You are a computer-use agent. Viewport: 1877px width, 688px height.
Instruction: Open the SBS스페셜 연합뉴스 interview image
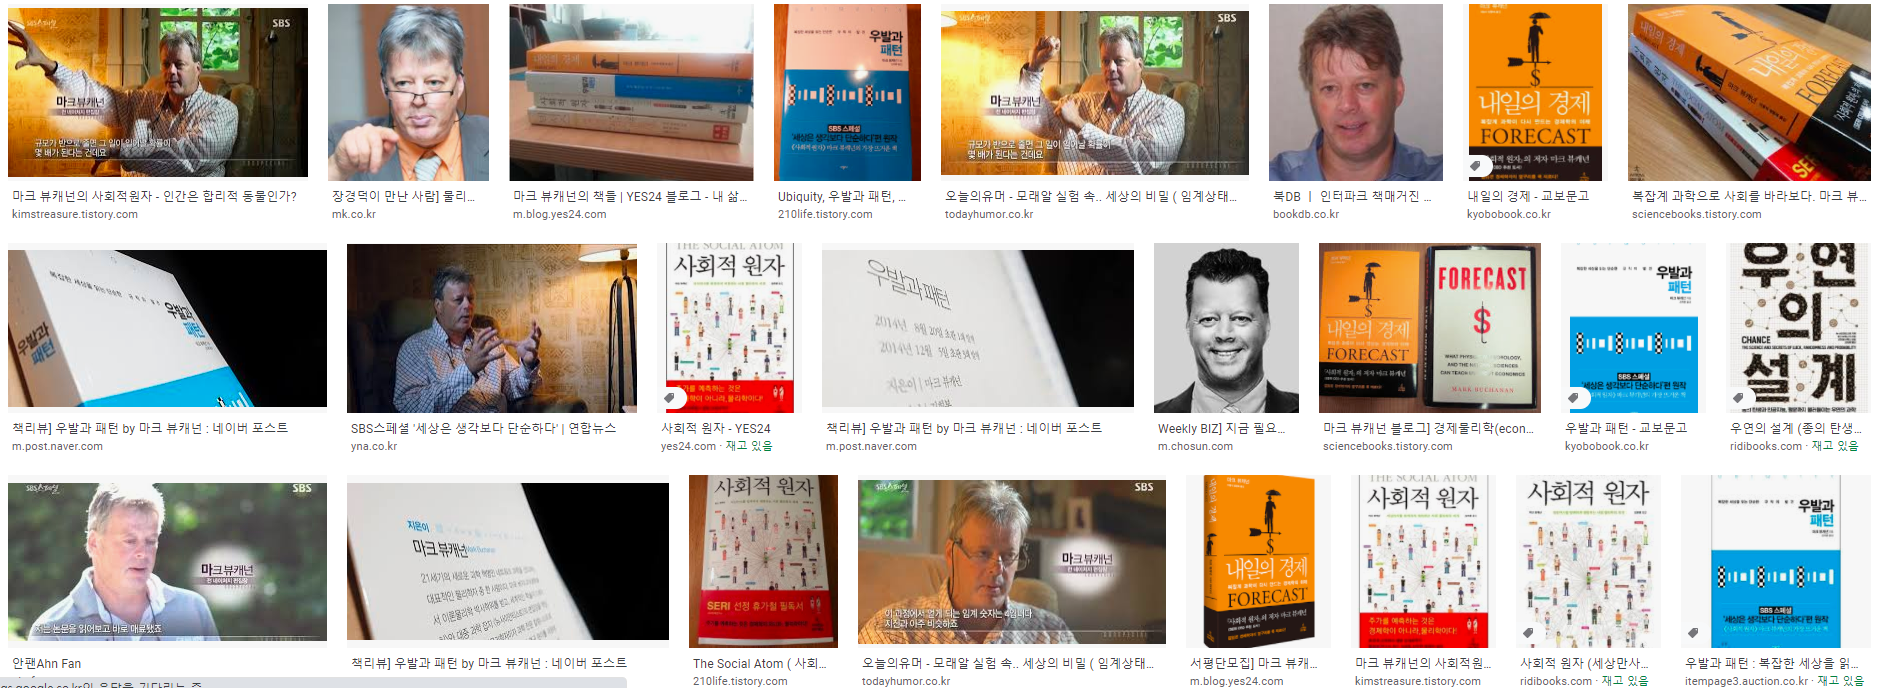(x=492, y=328)
